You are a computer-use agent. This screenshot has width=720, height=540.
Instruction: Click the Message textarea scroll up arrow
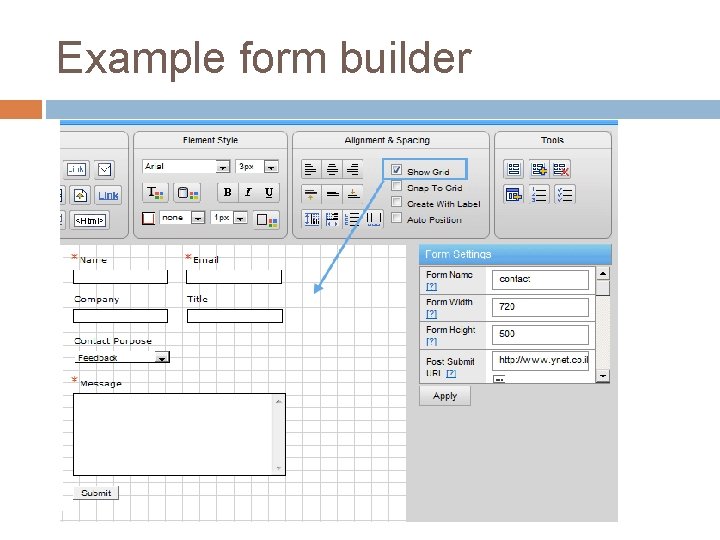(x=278, y=402)
